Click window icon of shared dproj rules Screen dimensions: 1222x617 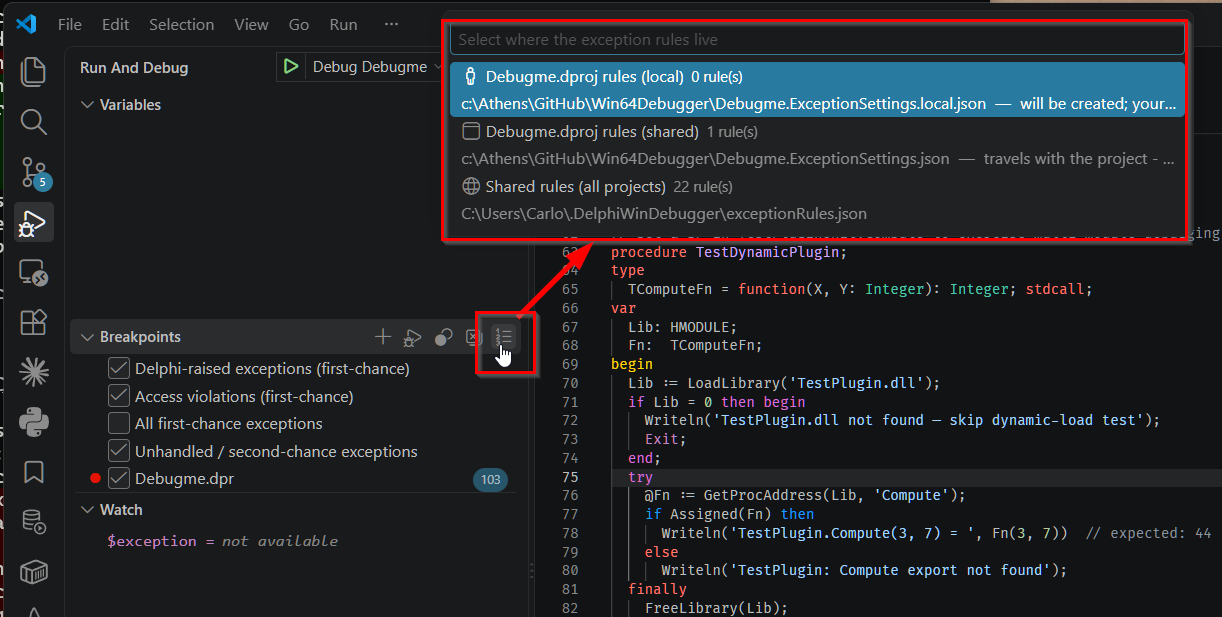pos(470,132)
